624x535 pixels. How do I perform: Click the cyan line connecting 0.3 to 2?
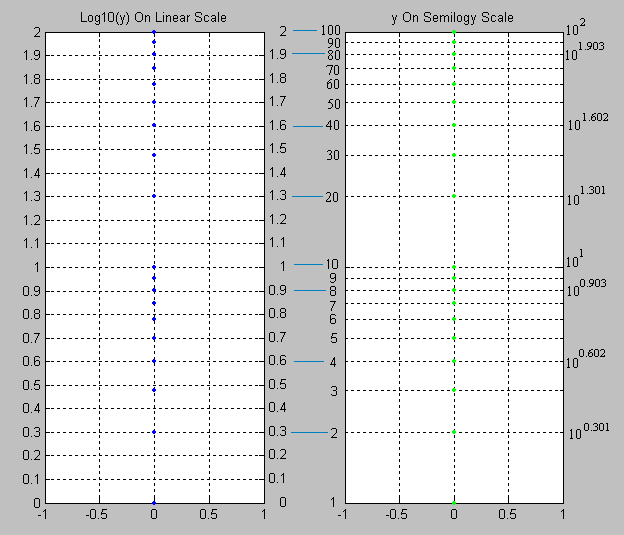pyautogui.click(x=307, y=432)
